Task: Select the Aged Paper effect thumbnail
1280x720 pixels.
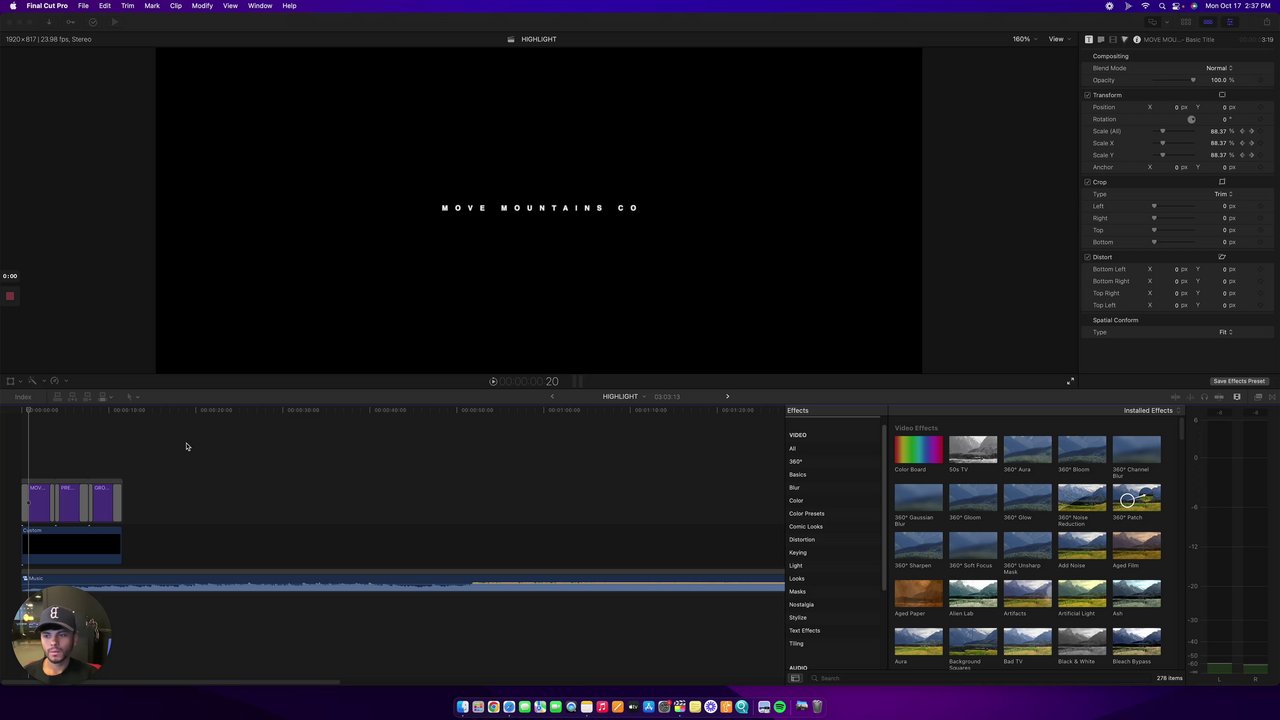Action: pos(918,594)
